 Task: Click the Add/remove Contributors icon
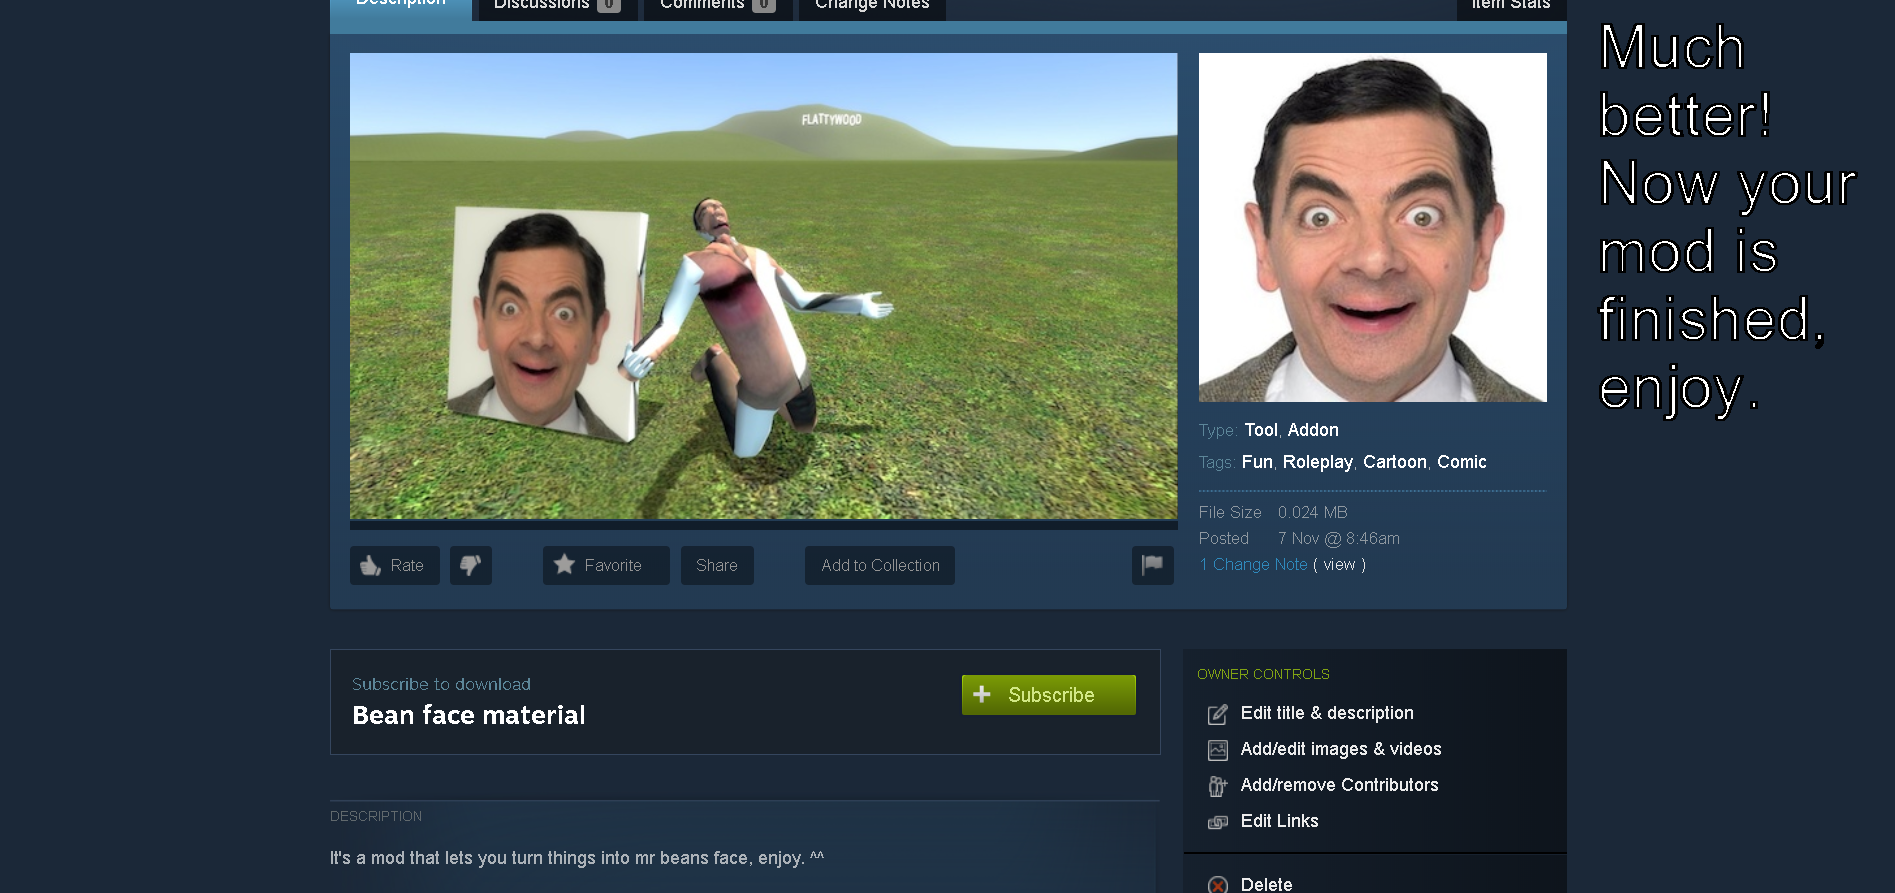(1217, 786)
